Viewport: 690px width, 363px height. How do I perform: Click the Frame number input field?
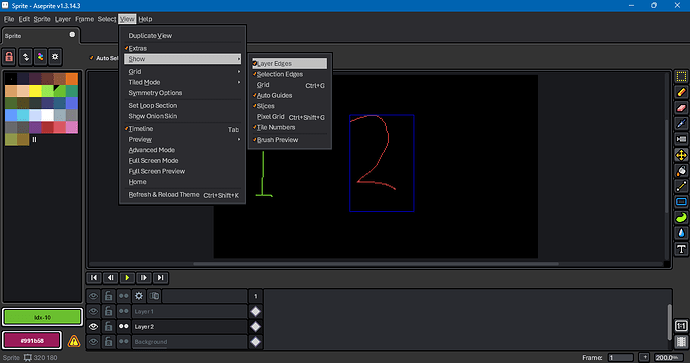click(620, 358)
